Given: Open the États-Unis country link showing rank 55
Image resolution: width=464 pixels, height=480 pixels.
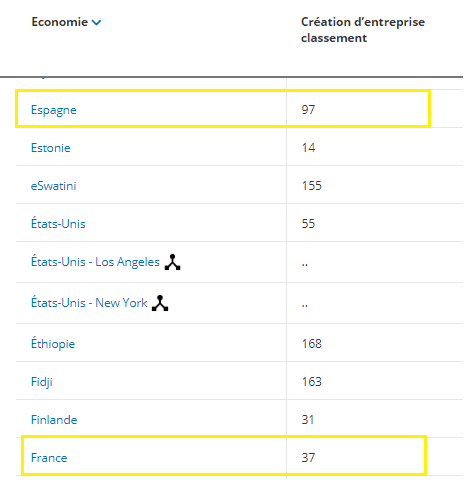Looking at the screenshot, I should coord(58,224).
